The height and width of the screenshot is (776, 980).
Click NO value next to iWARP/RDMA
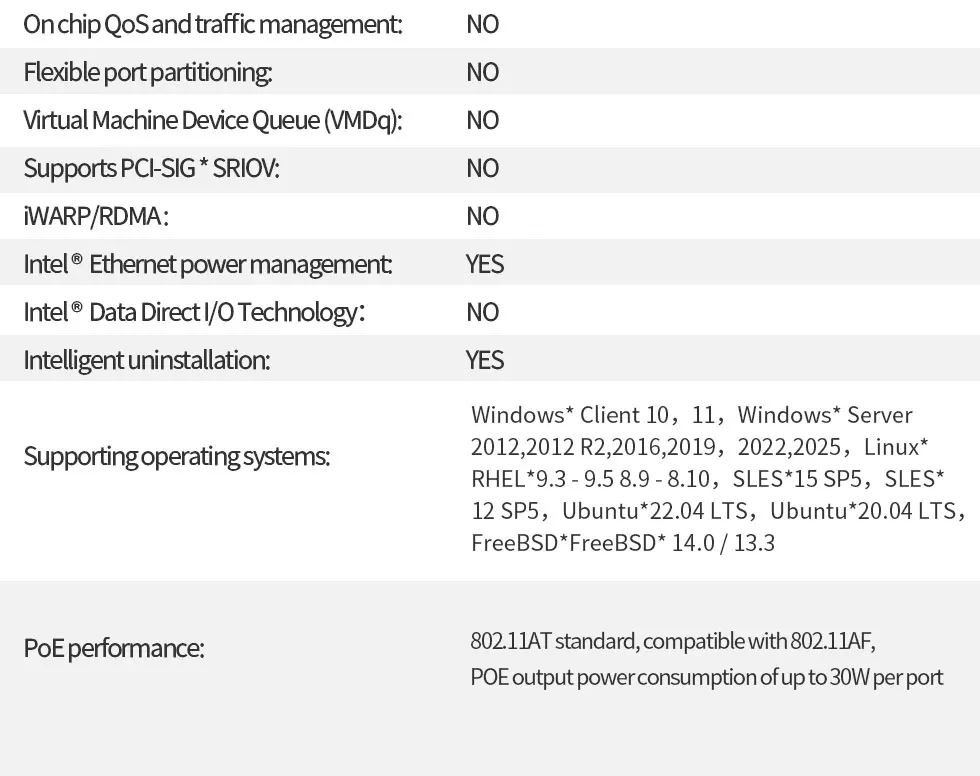[x=483, y=216]
